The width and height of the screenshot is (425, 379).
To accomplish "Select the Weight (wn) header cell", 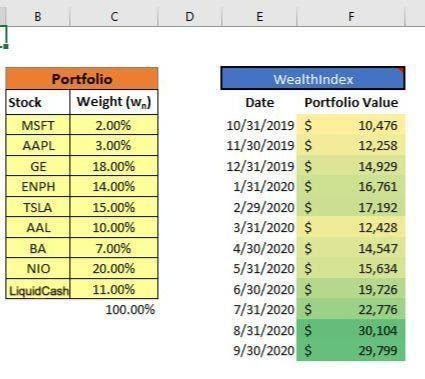I will [114, 102].
